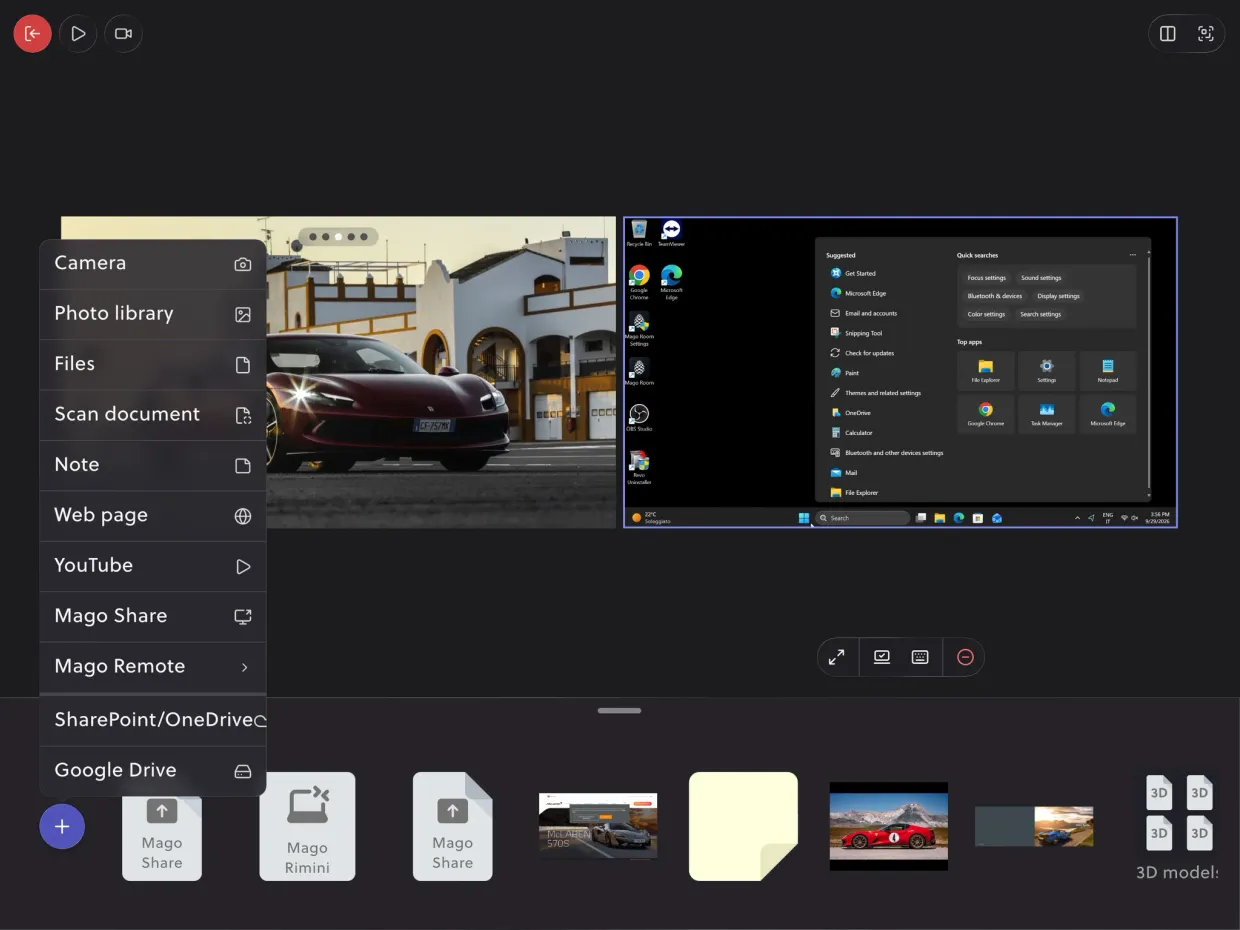Open the on-screen keyboard for the remote
Viewport: 1240px width, 930px height.
point(920,657)
